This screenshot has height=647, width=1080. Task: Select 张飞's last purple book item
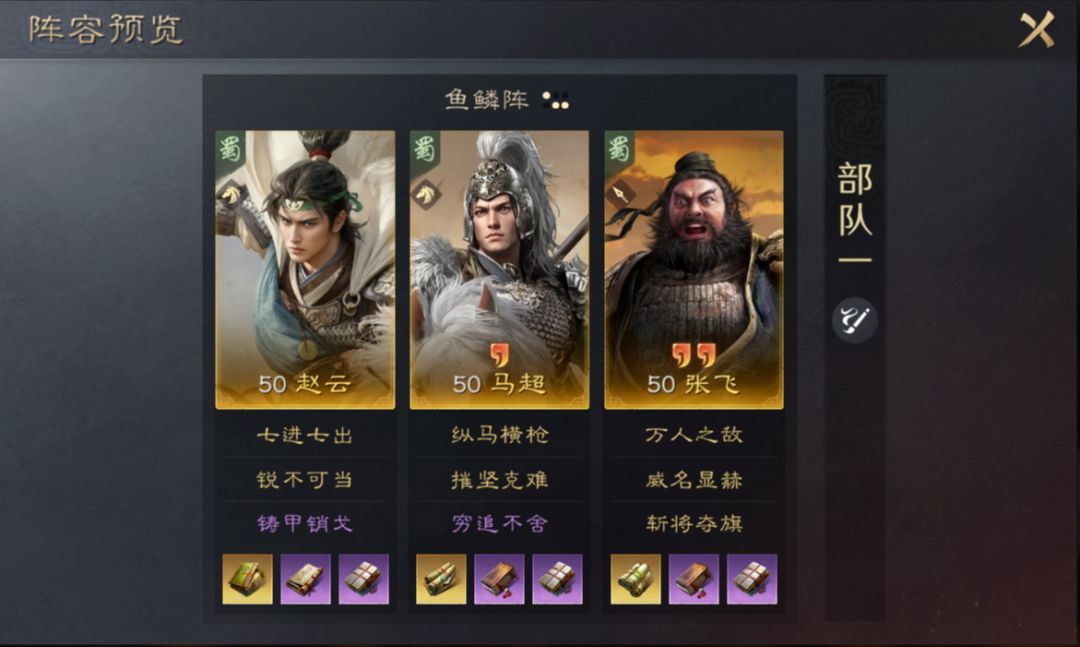click(752, 579)
